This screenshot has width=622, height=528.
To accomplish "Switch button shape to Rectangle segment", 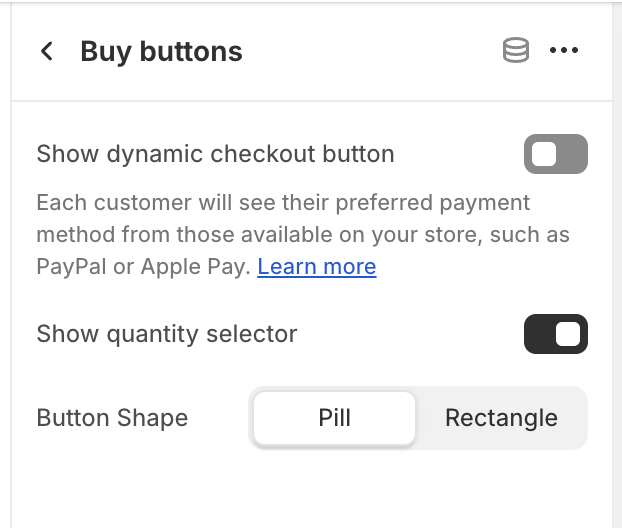I will (501, 418).
